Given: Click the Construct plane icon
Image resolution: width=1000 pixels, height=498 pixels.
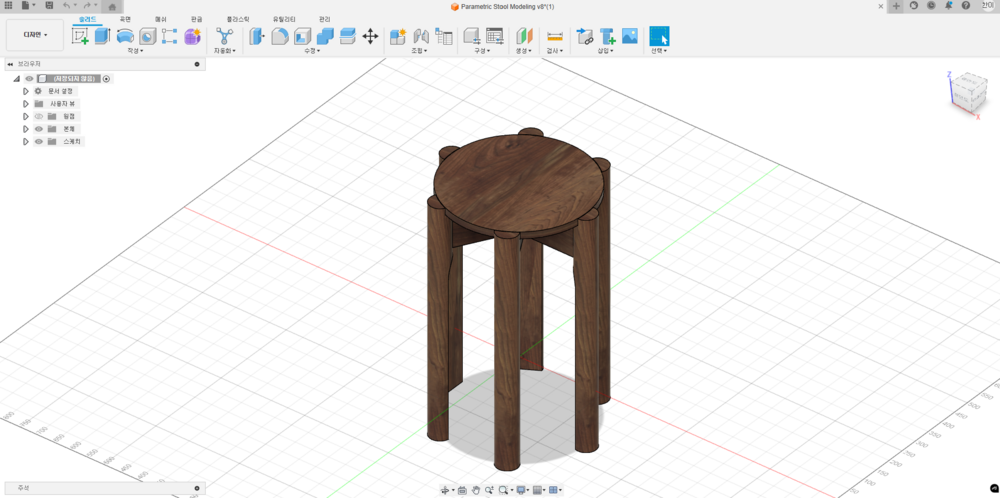Looking at the screenshot, I should pyautogui.click(x=524, y=36).
